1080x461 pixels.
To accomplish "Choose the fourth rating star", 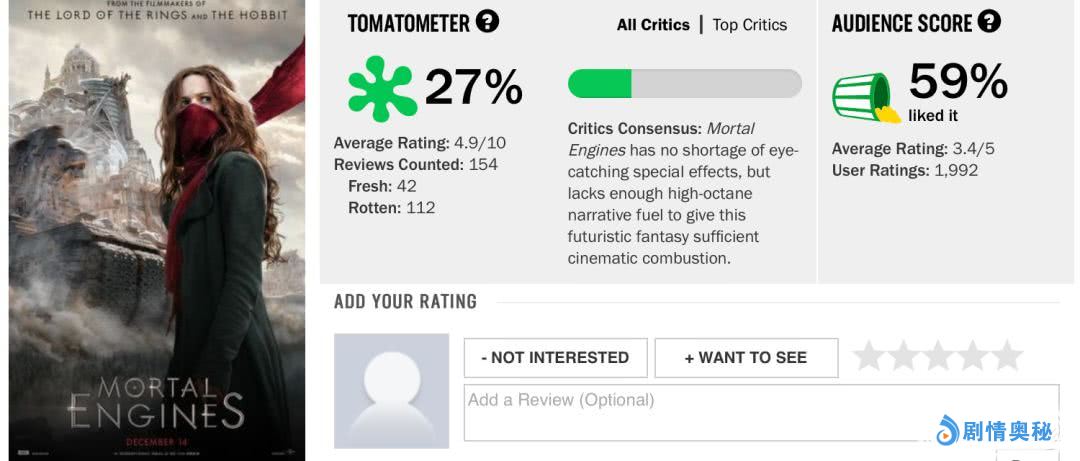I will tap(972, 355).
